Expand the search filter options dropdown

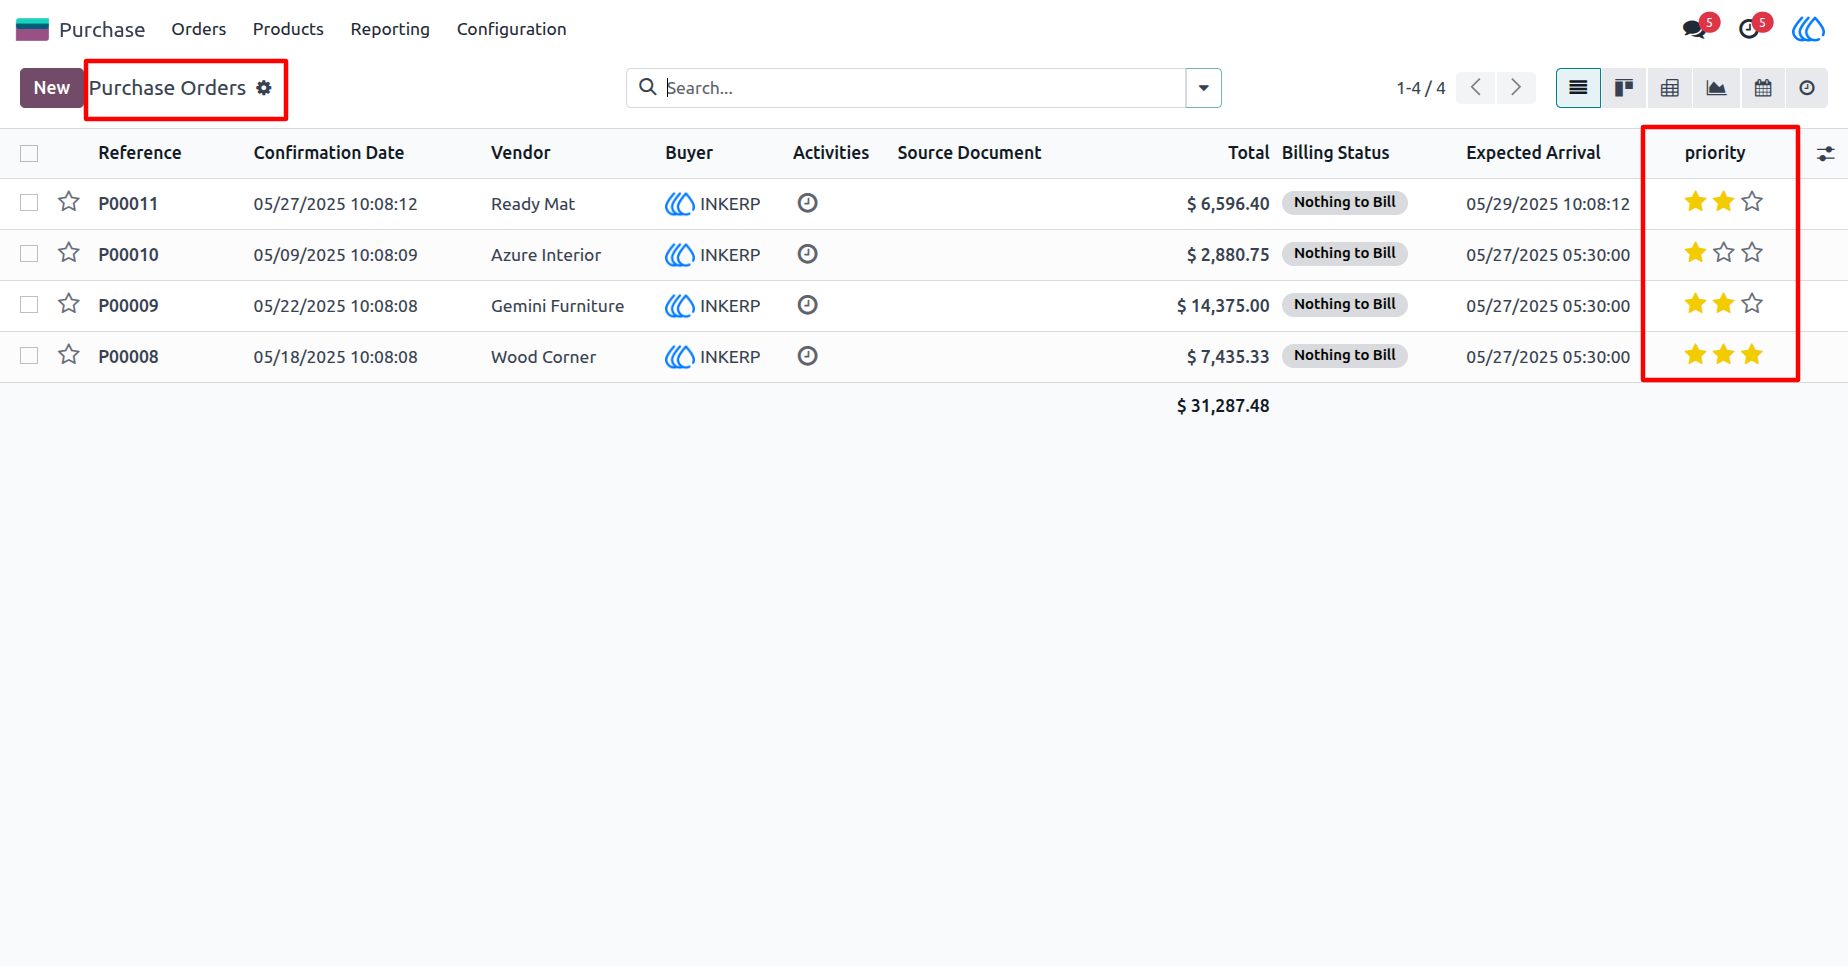(1203, 88)
